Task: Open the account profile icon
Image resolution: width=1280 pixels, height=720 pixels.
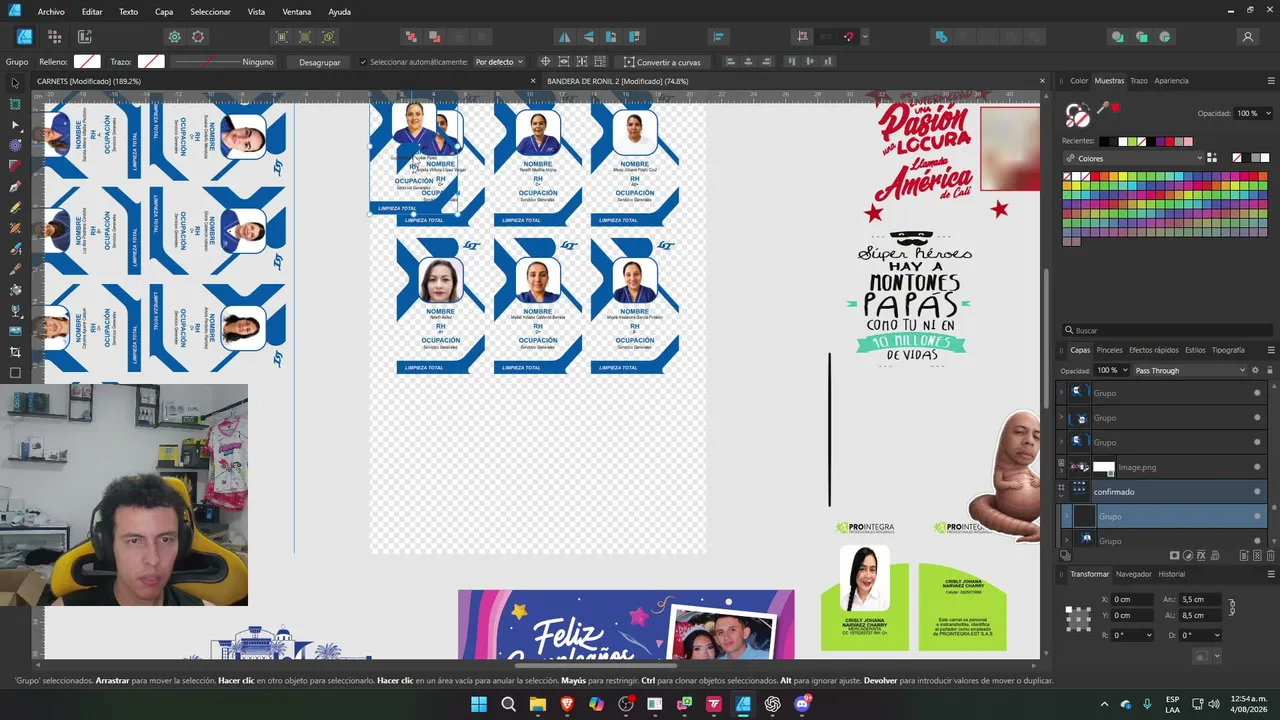Action: [x=1248, y=37]
